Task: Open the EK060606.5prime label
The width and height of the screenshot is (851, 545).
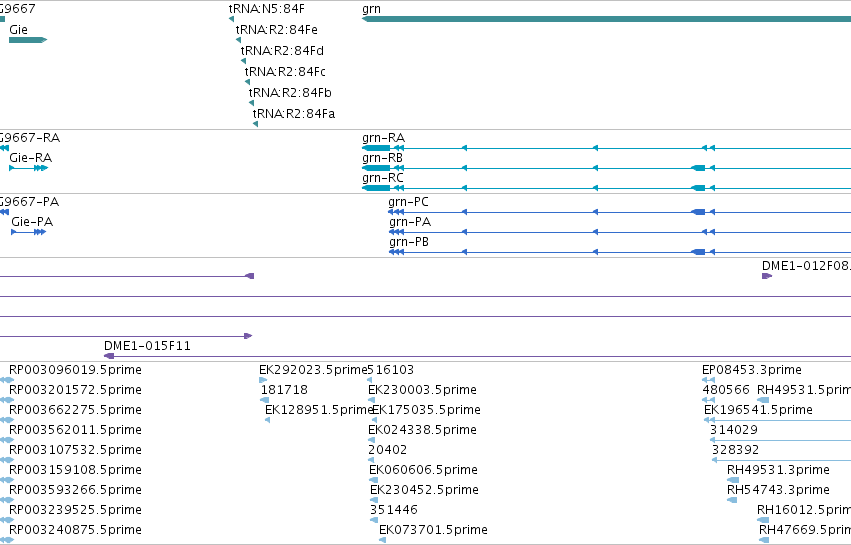Action: 423,470
